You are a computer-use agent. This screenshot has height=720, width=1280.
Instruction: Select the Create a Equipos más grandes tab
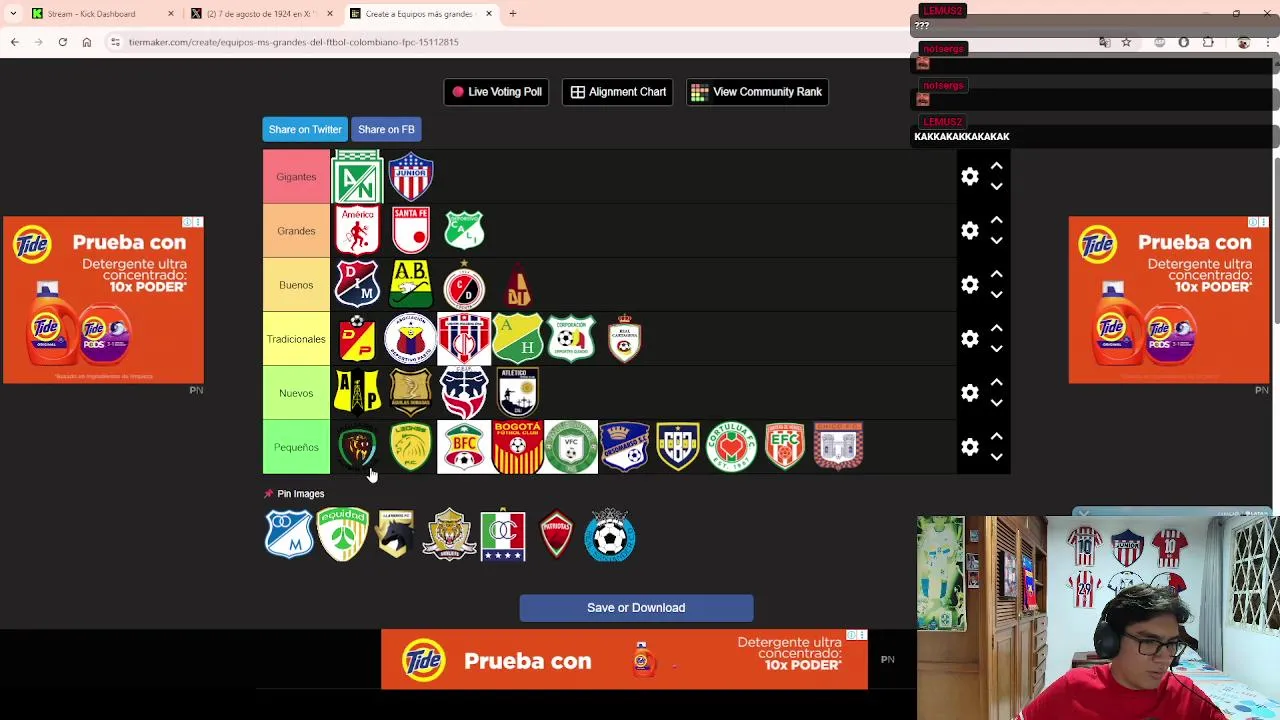click(421, 14)
